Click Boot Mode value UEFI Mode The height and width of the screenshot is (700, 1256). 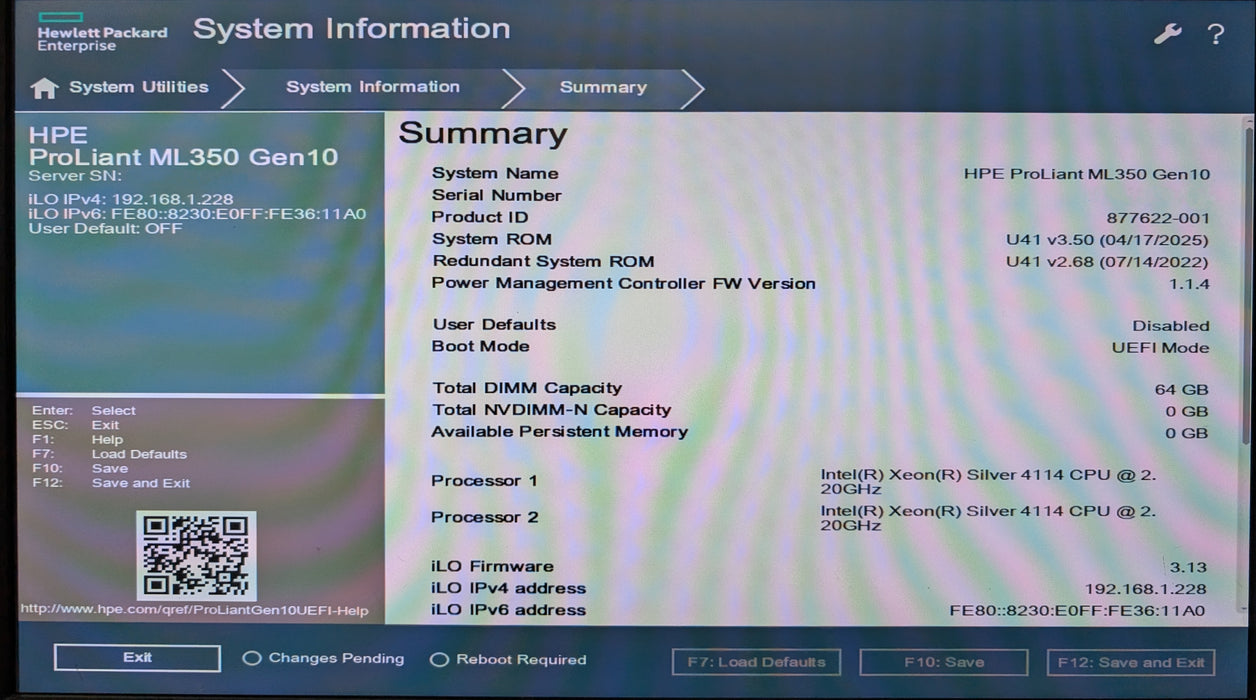pyautogui.click(x=1160, y=348)
